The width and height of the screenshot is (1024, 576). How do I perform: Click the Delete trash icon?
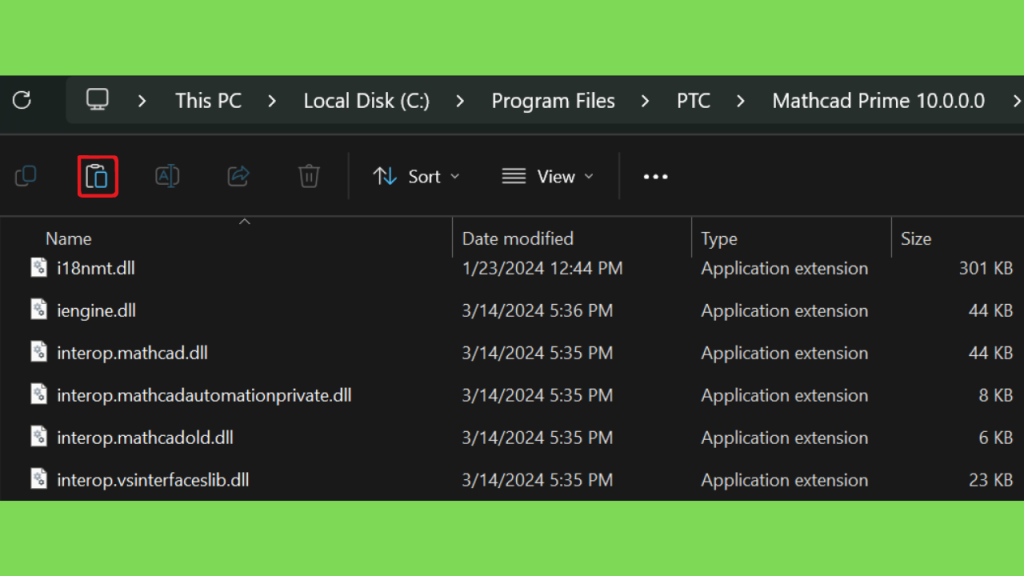[x=309, y=176]
